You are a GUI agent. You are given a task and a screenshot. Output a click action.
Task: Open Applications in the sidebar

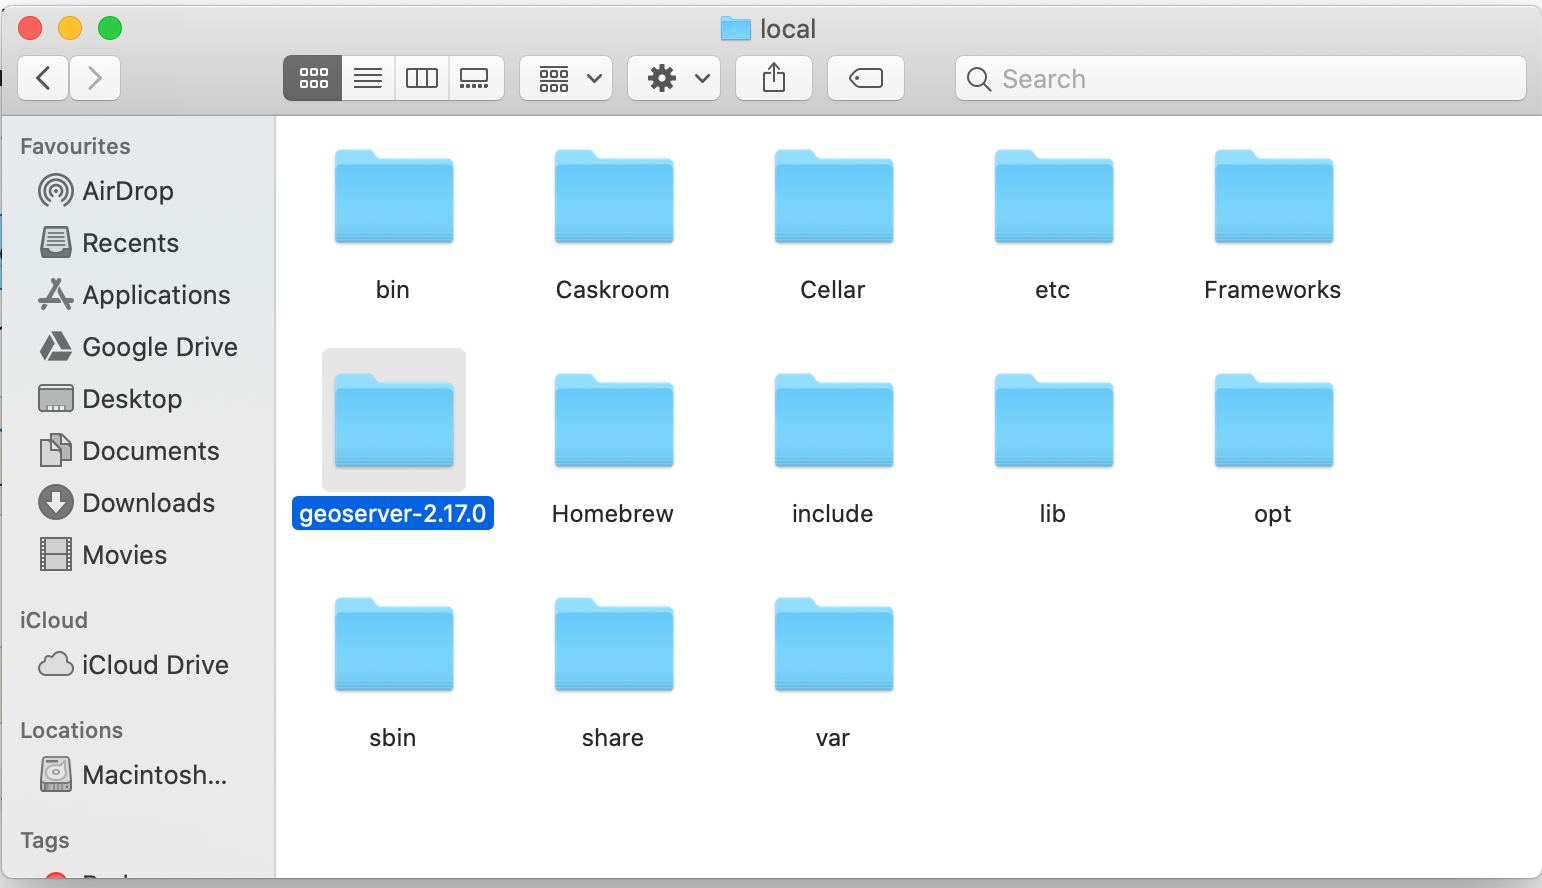(137, 295)
